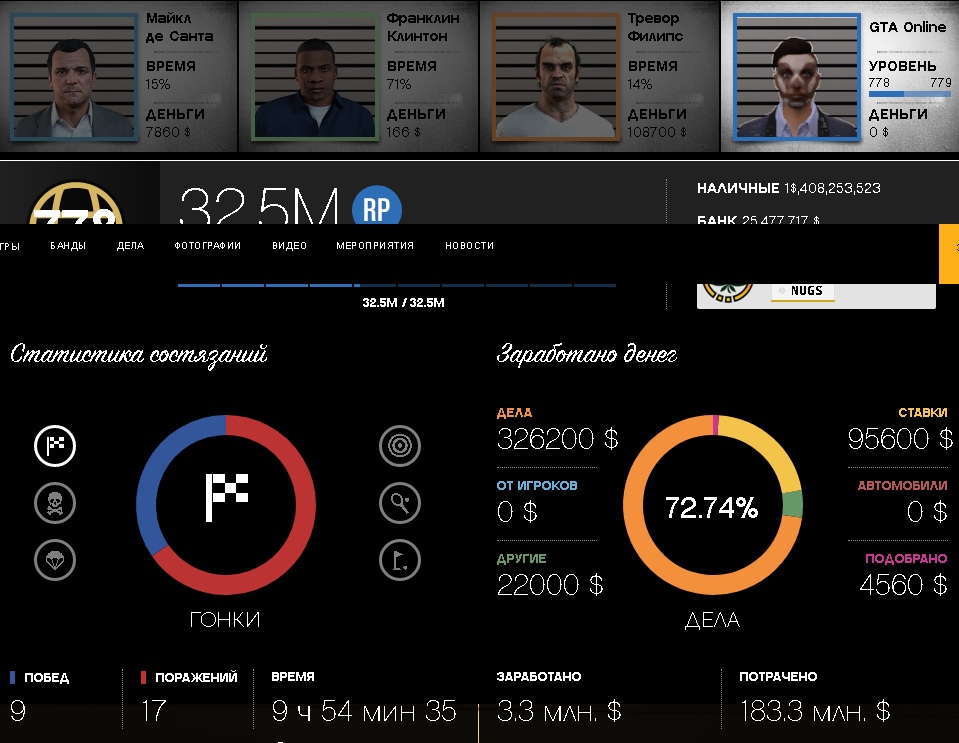Screen dimensions: 959x743
Task: Select the Shooting range target icon
Action: [x=400, y=446]
